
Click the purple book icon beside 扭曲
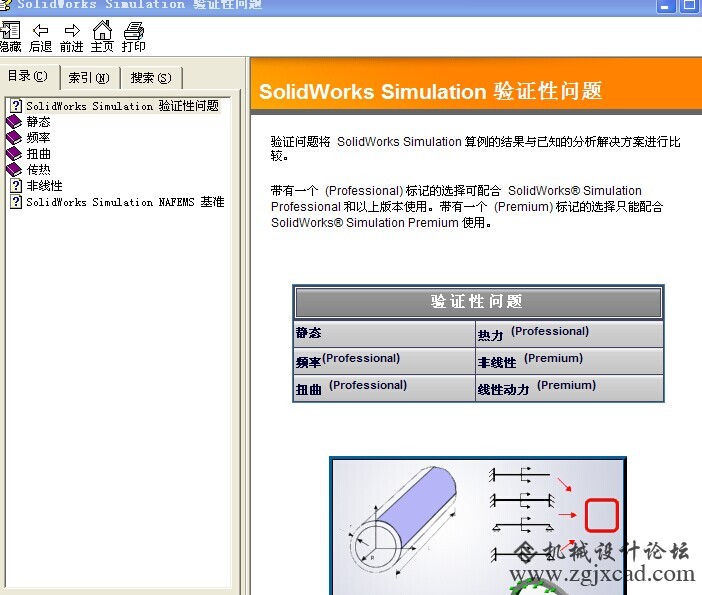pos(14,154)
